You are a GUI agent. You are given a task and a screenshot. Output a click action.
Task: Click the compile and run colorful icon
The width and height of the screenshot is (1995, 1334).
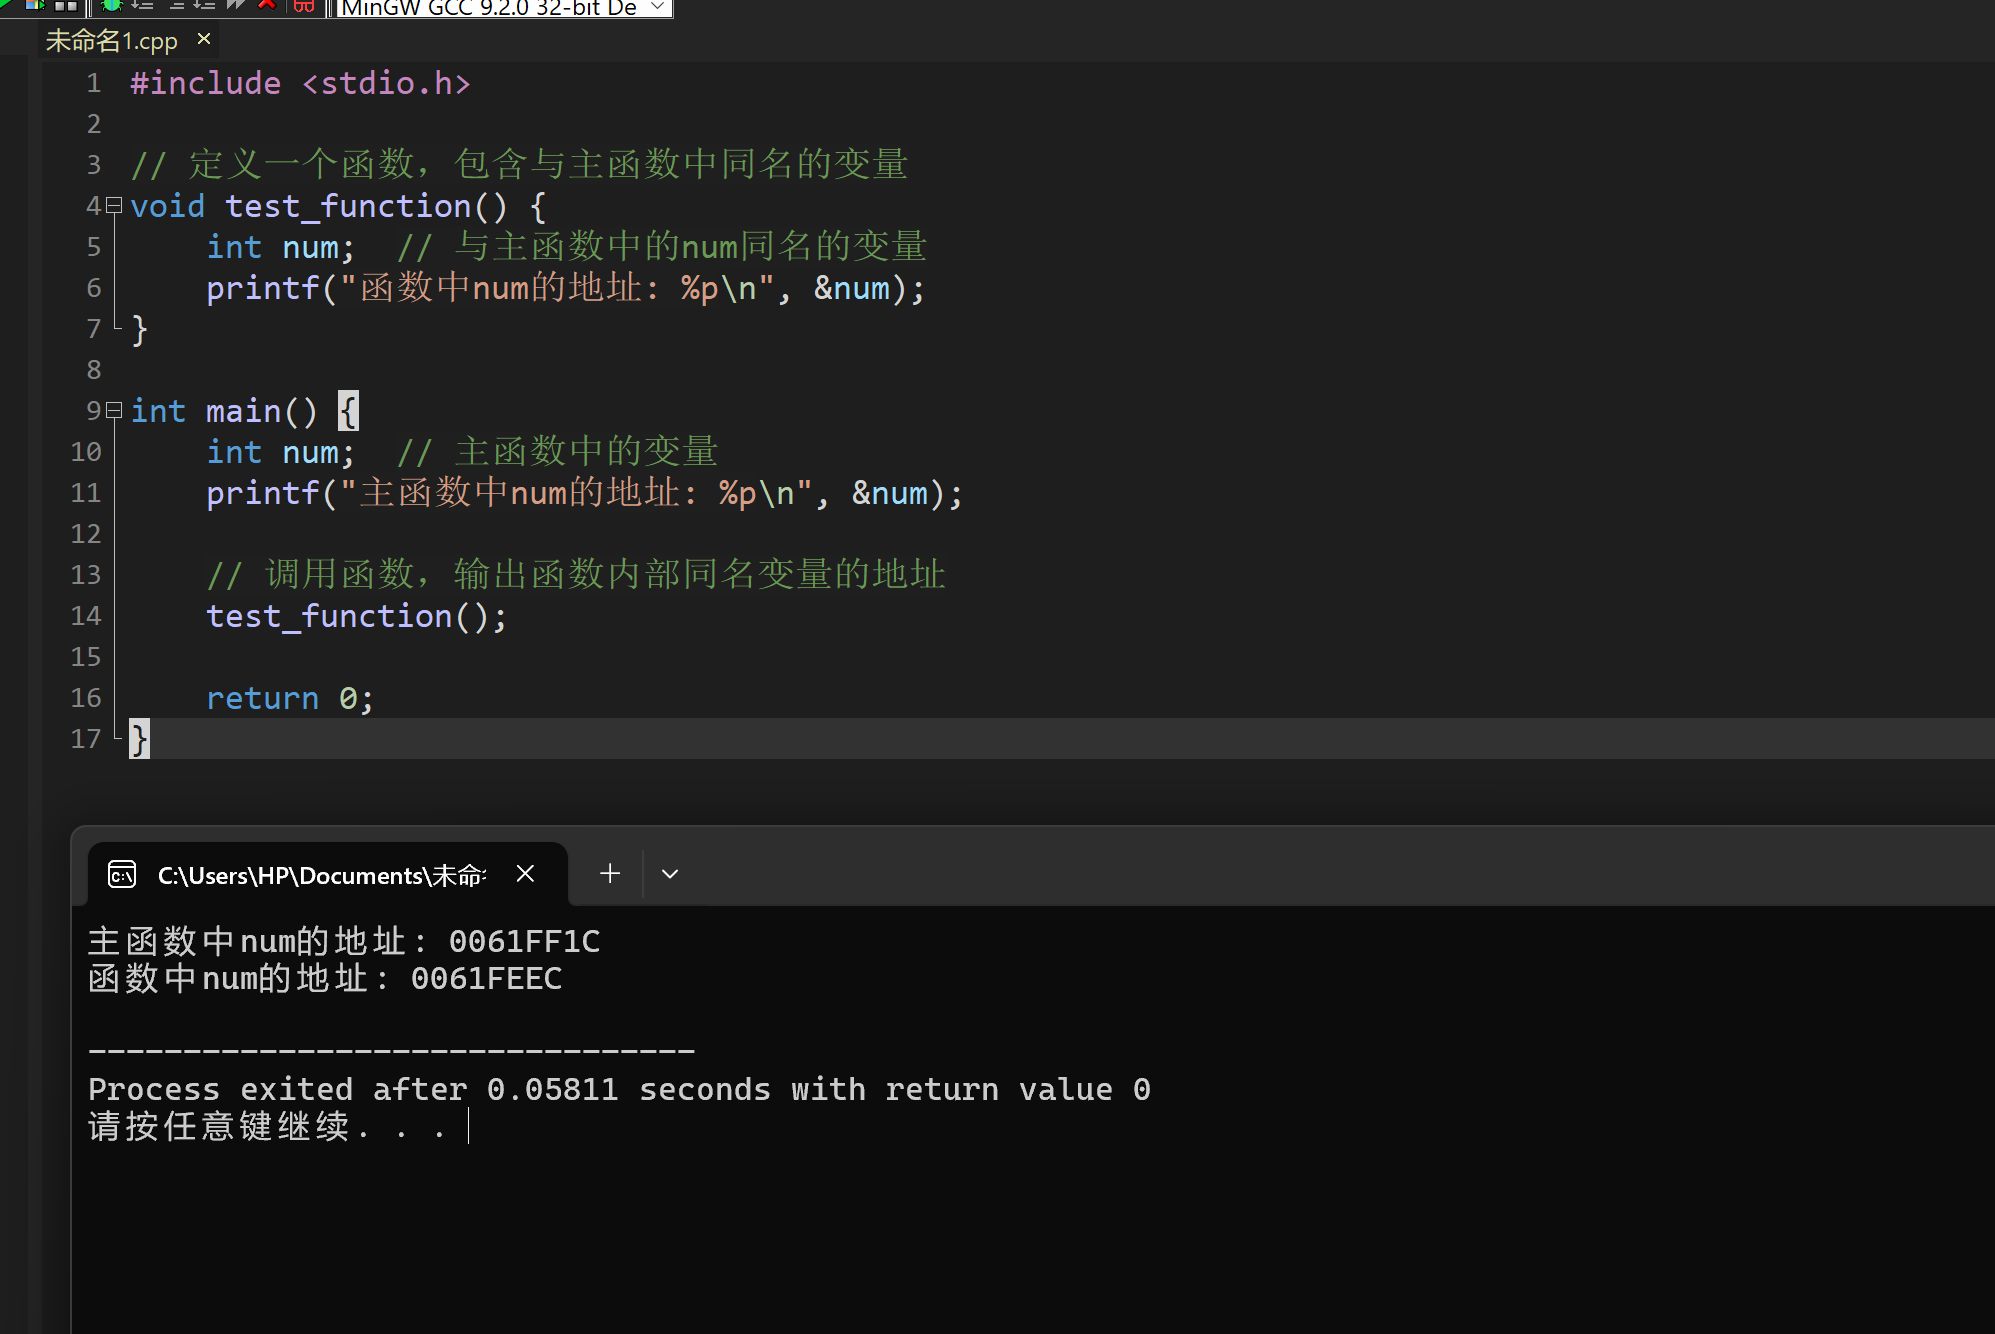(35, 5)
